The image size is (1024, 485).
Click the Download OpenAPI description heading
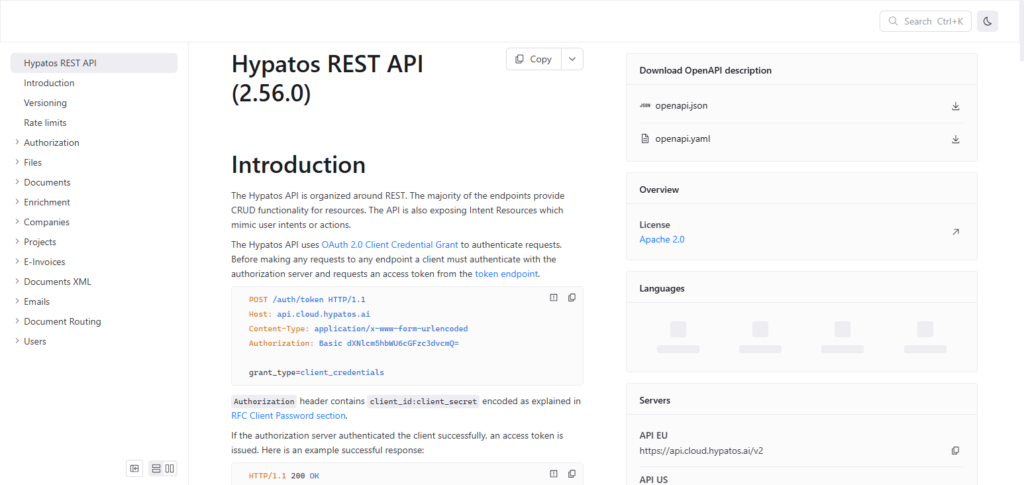tap(705, 70)
